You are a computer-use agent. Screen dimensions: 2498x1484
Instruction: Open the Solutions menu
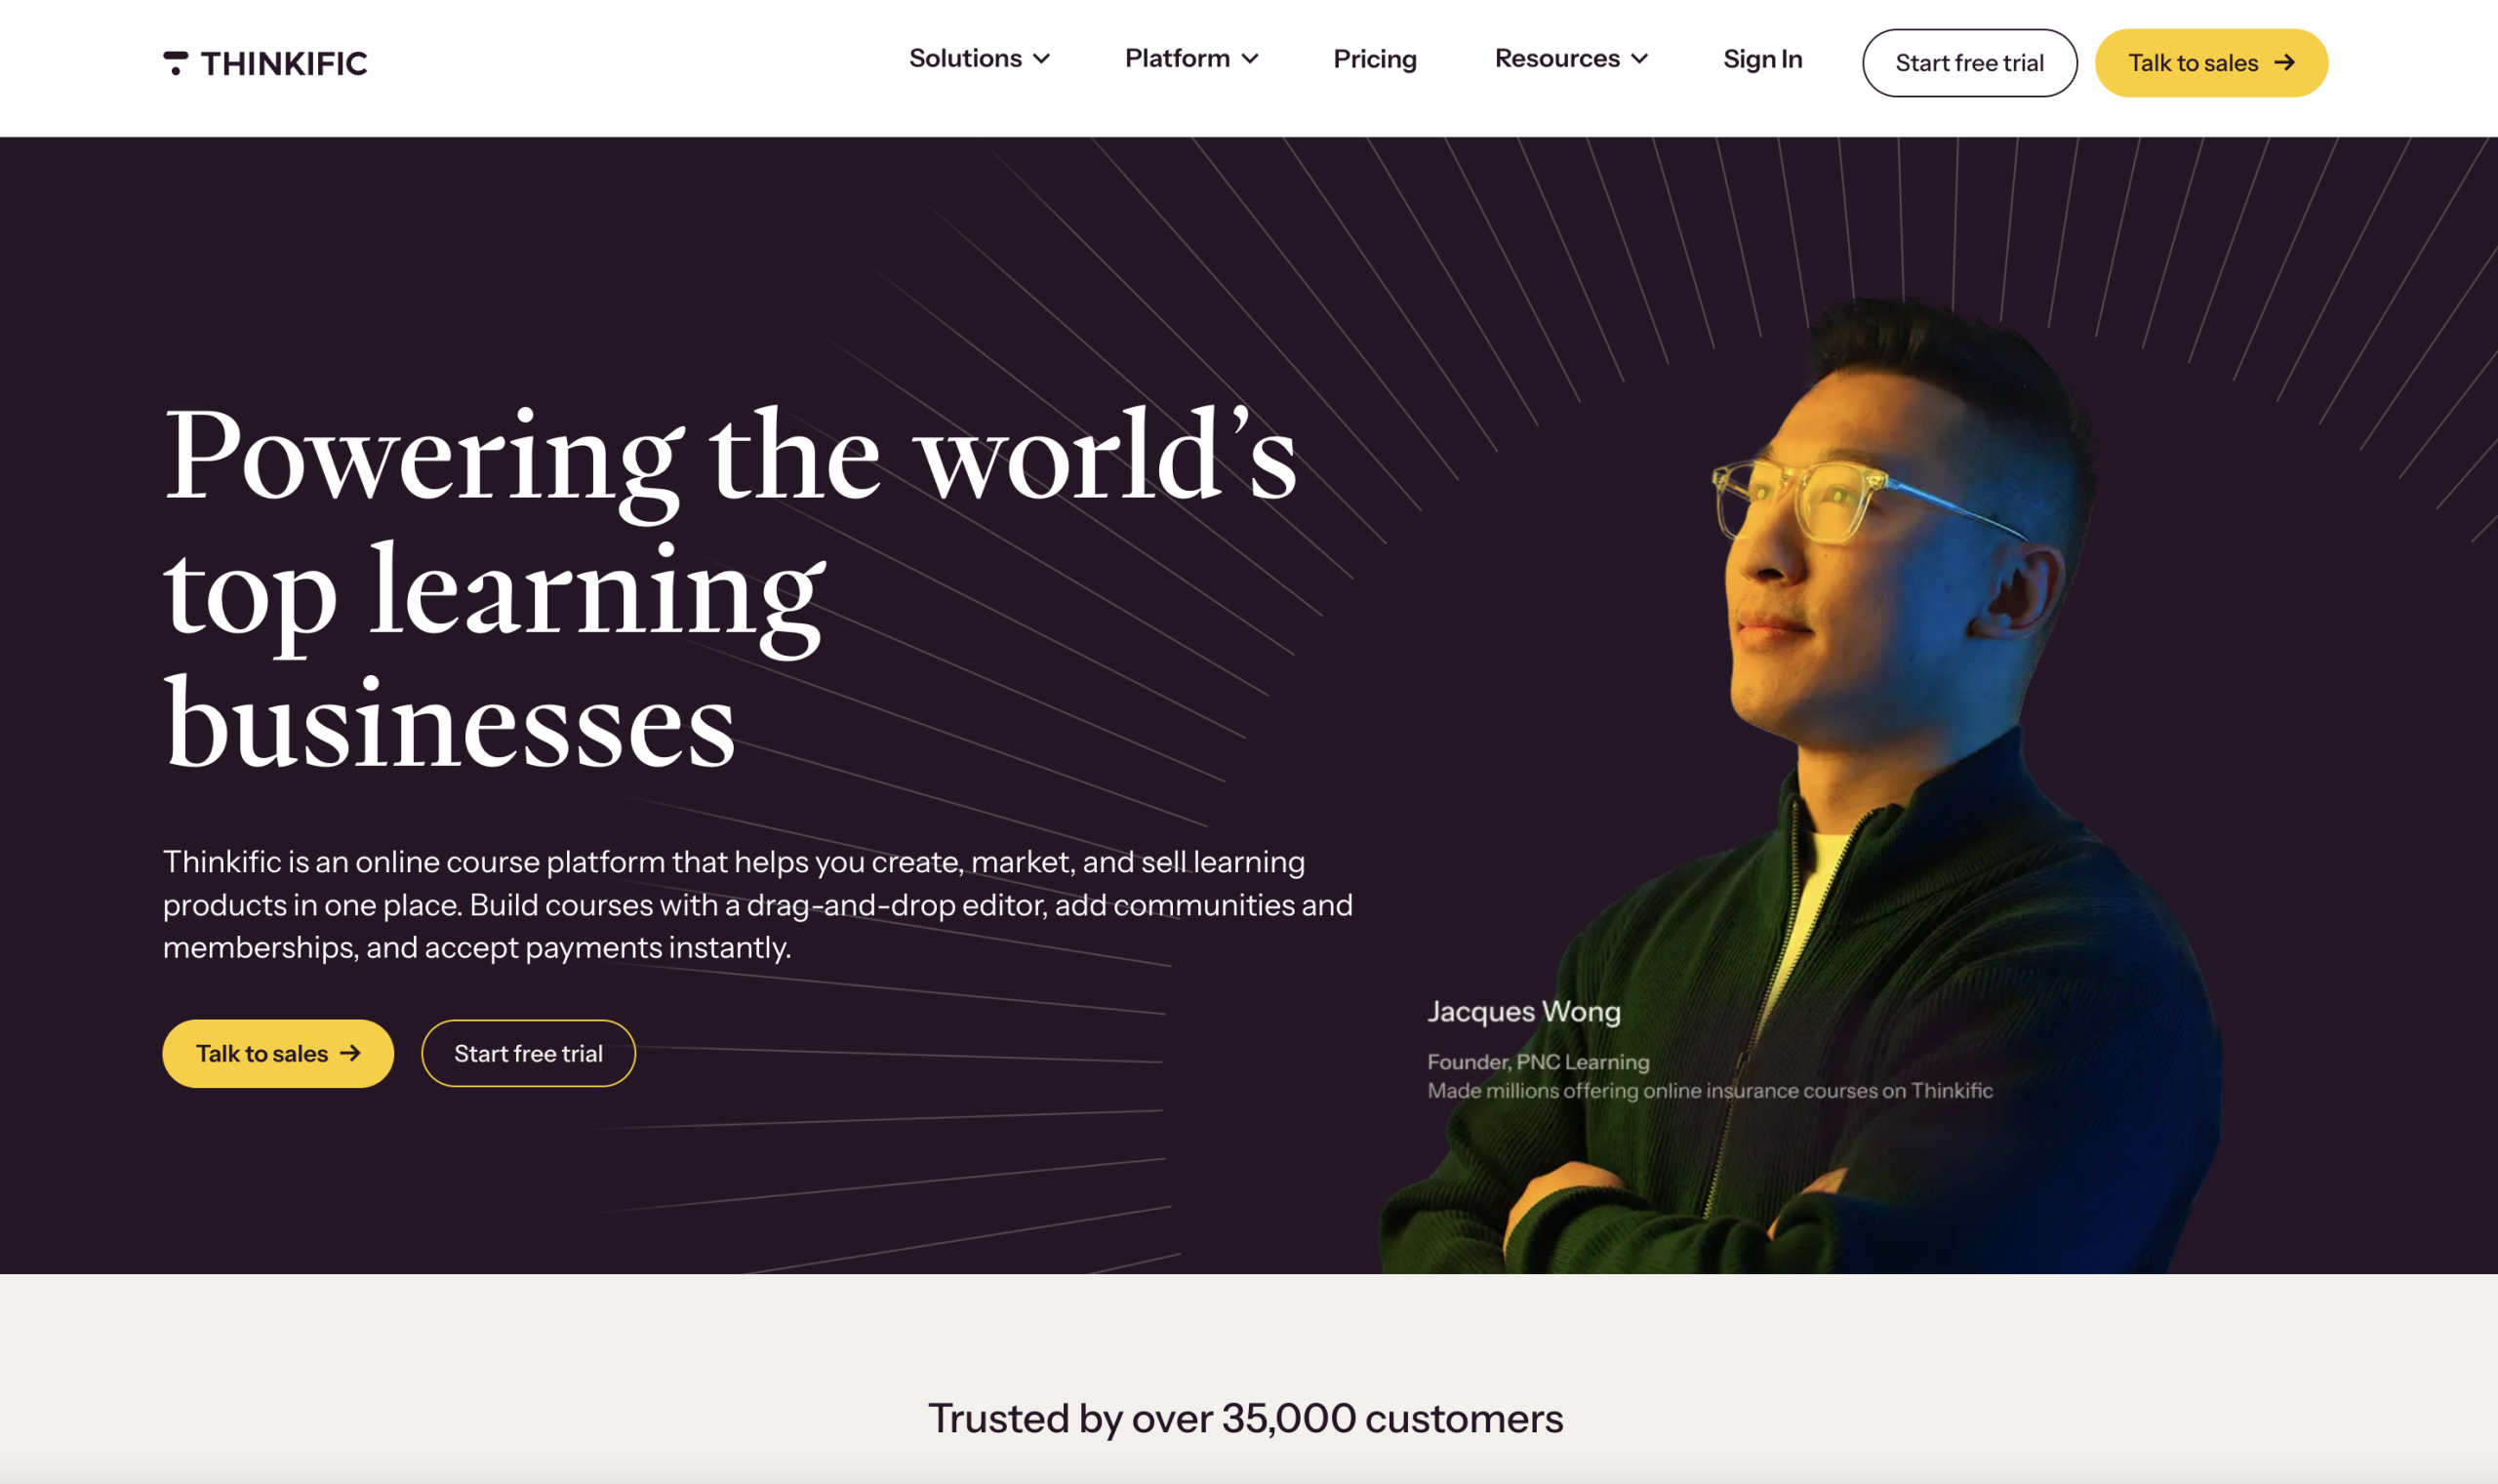pyautogui.click(x=979, y=58)
